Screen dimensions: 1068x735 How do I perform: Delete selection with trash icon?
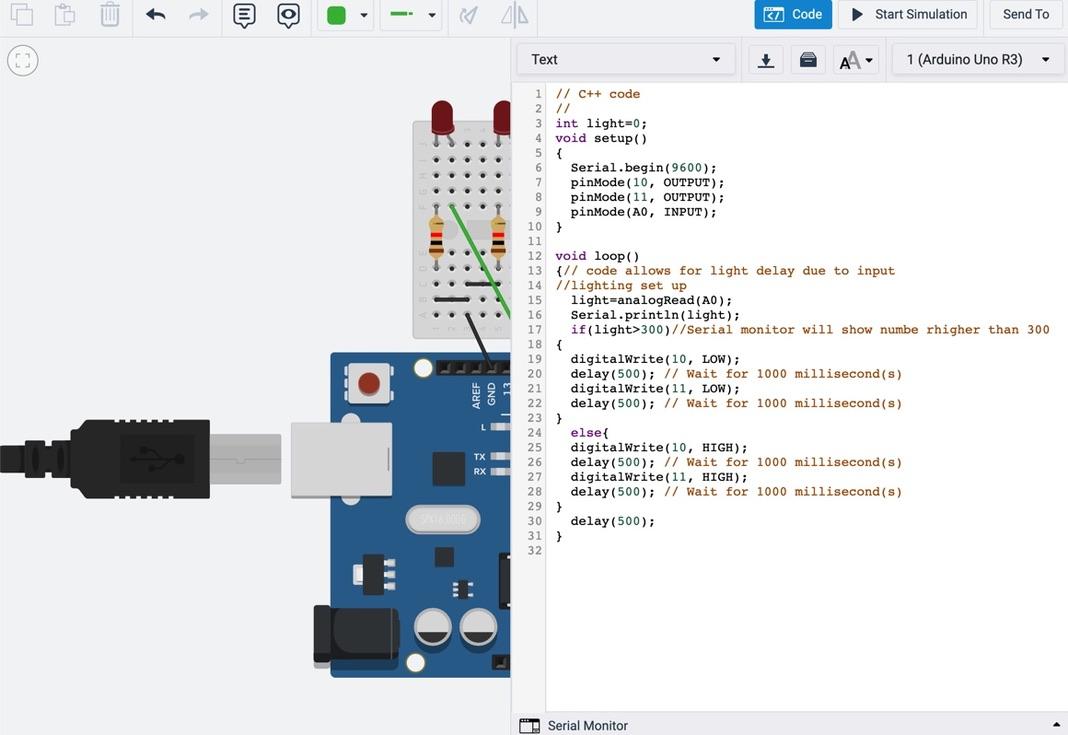click(x=110, y=14)
